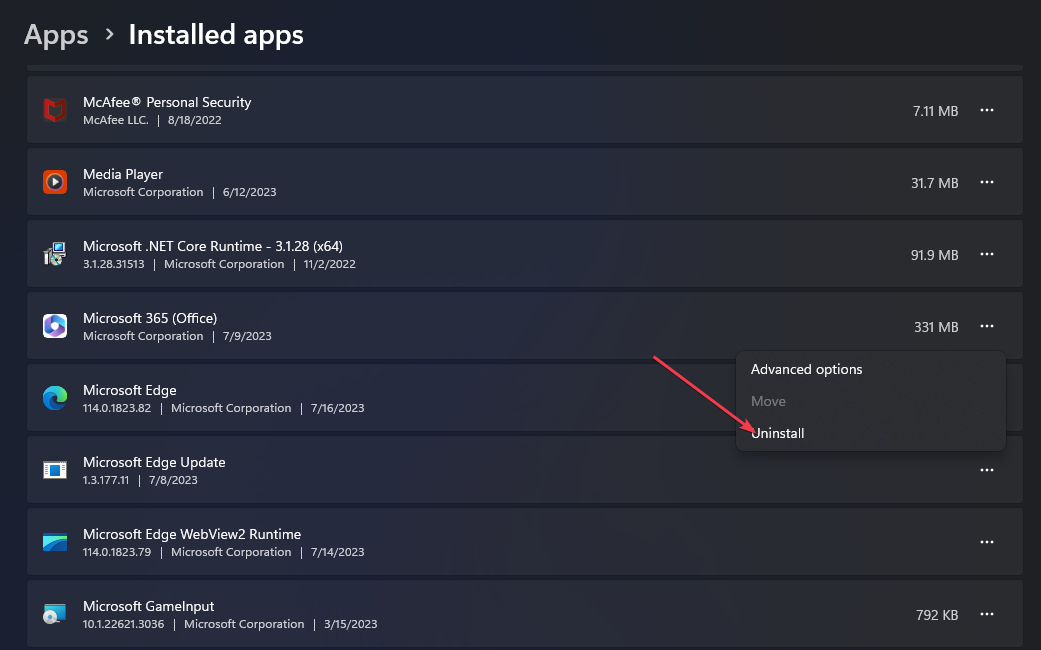Open more options for .NET Core Runtime
Viewport: 1041px width, 650px height.
tap(987, 254)
